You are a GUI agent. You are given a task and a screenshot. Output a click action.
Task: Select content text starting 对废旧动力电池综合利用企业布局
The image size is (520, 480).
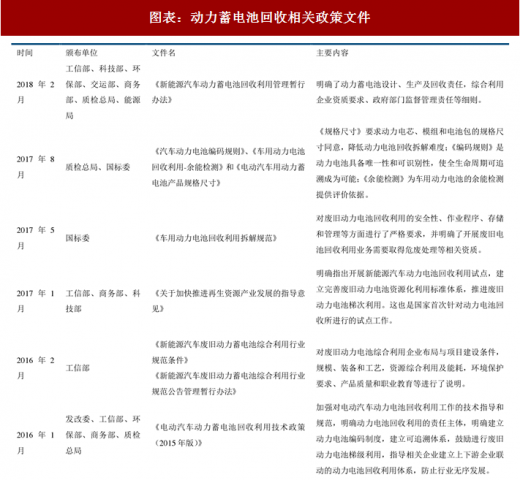pos(410,368)
